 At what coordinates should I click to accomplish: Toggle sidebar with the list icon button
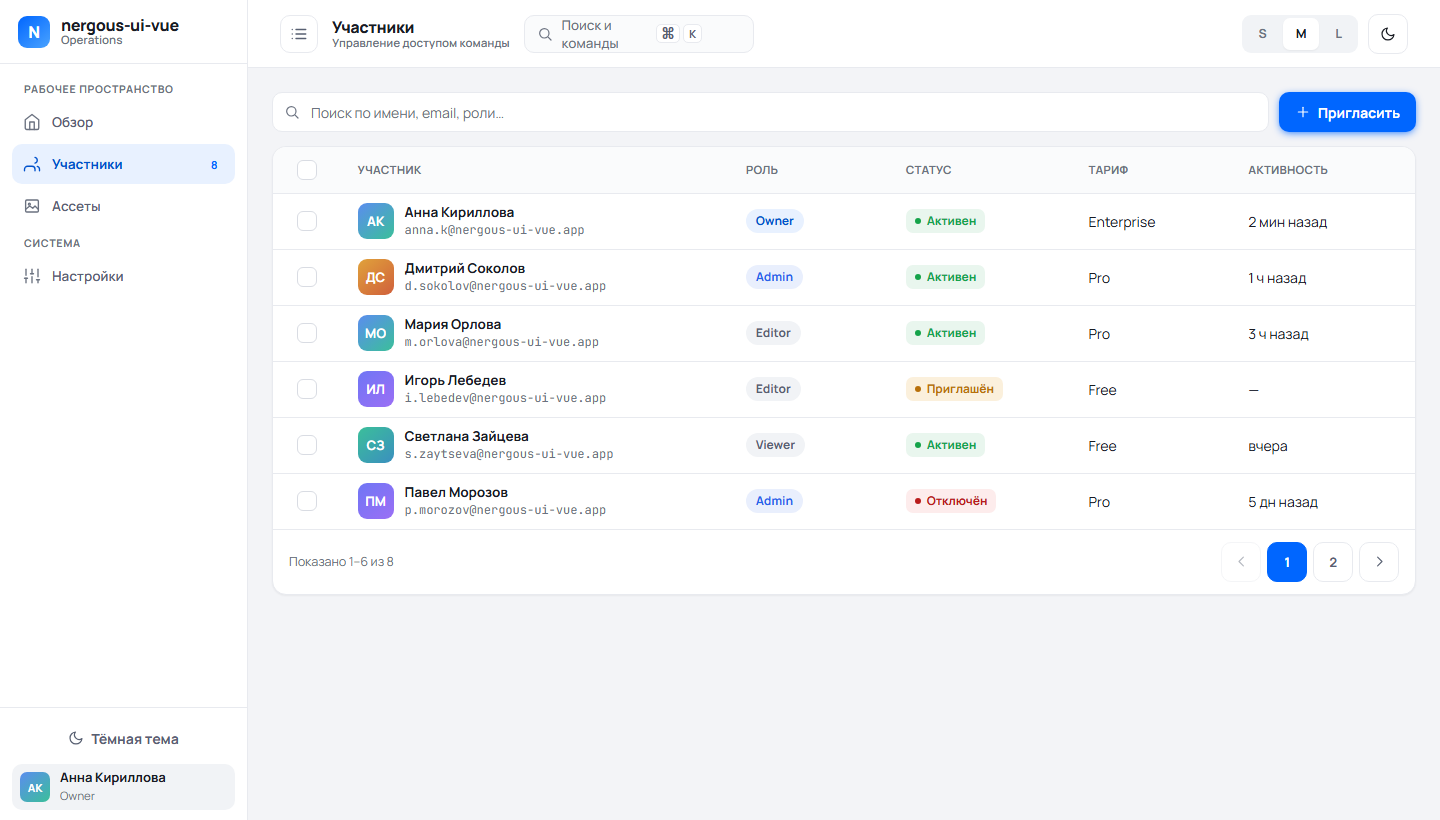pyautogui.click(x=299, y=34)
